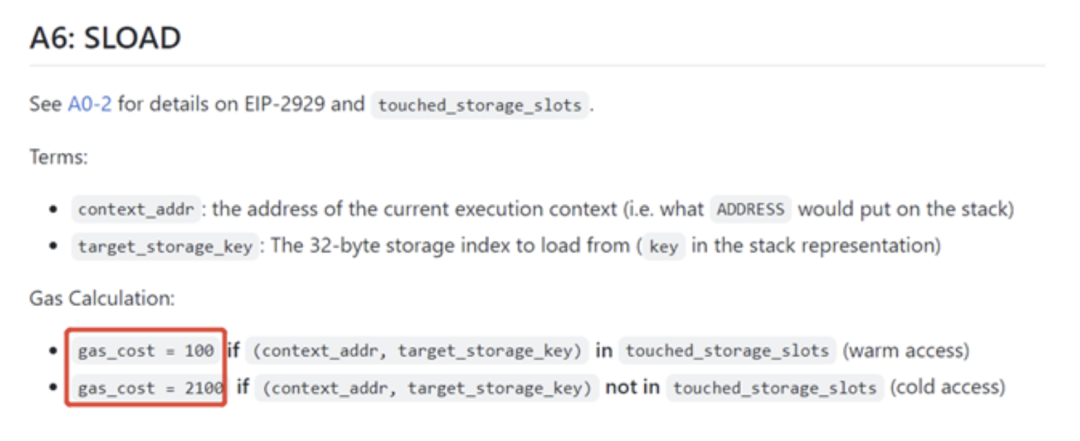
Task: Open the A0-2 link
Action: tap(90, 104)
